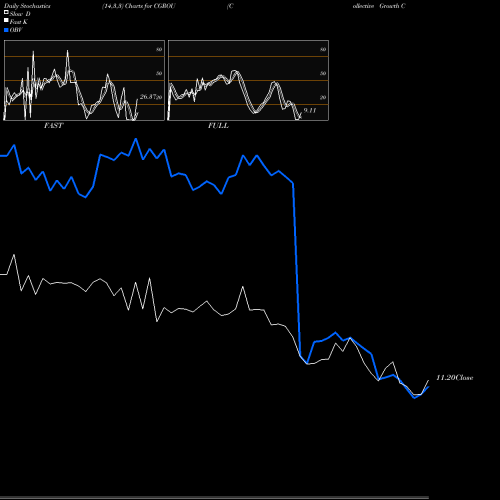Click the 'Slow D' legend label
This screenshot has height=500, width=500.
[20, 14]
